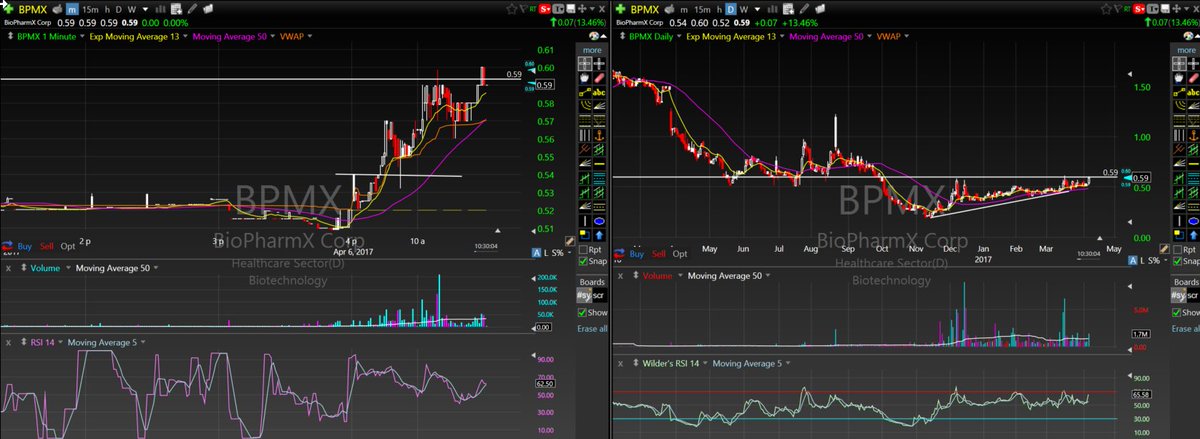Viewport: 1200px width, 439px height.
Task: Toggle Snap checkbox on right chart
Action: tap(1178, 262)
